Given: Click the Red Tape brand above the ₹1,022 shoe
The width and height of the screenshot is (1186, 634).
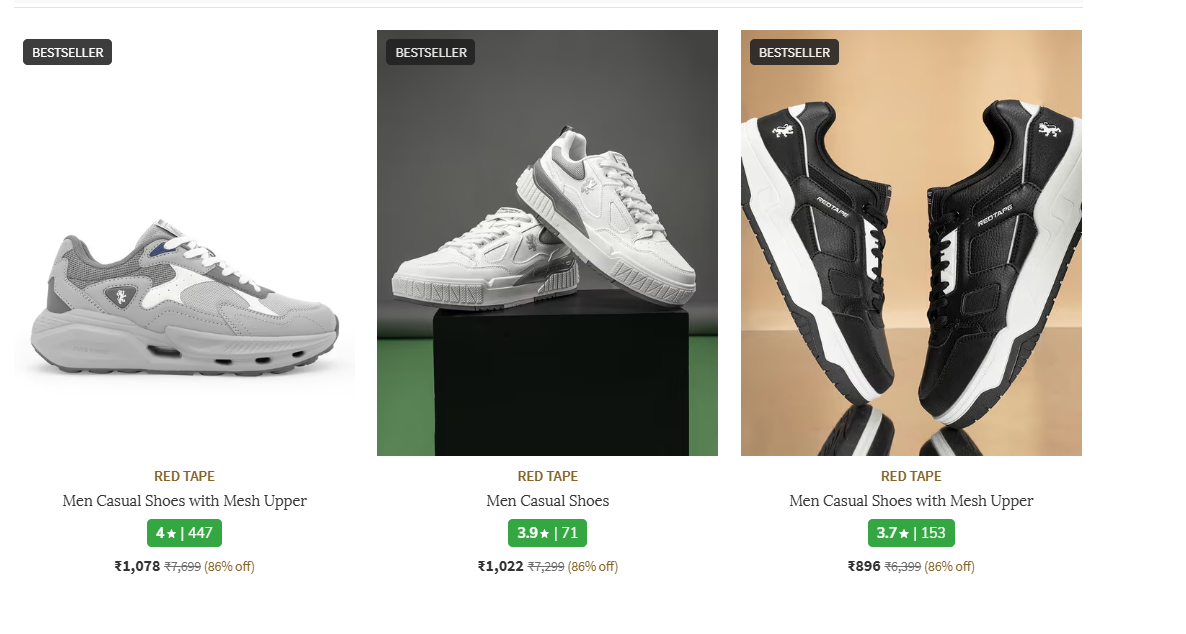Looking at the screenshot, I should tap(547, 476).
